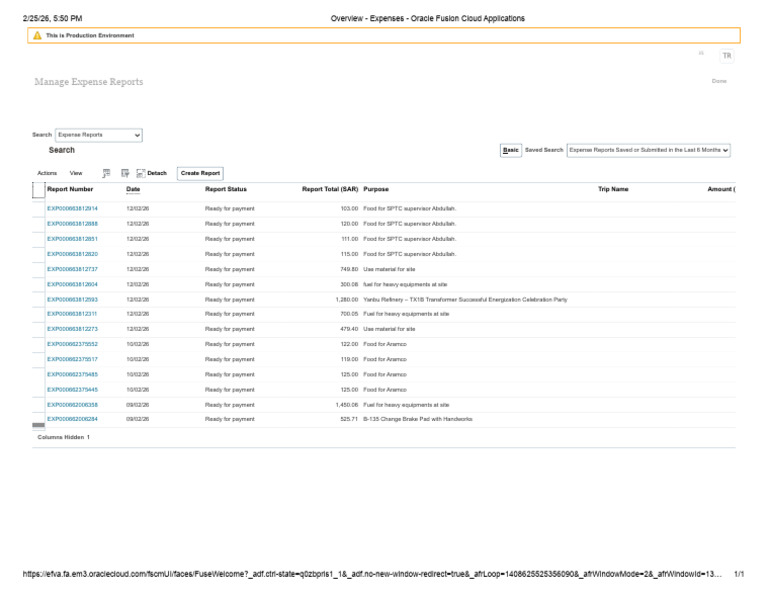
Task: Click the Ready for payment status in 525.71 row
Action: [x=230, y=419]
